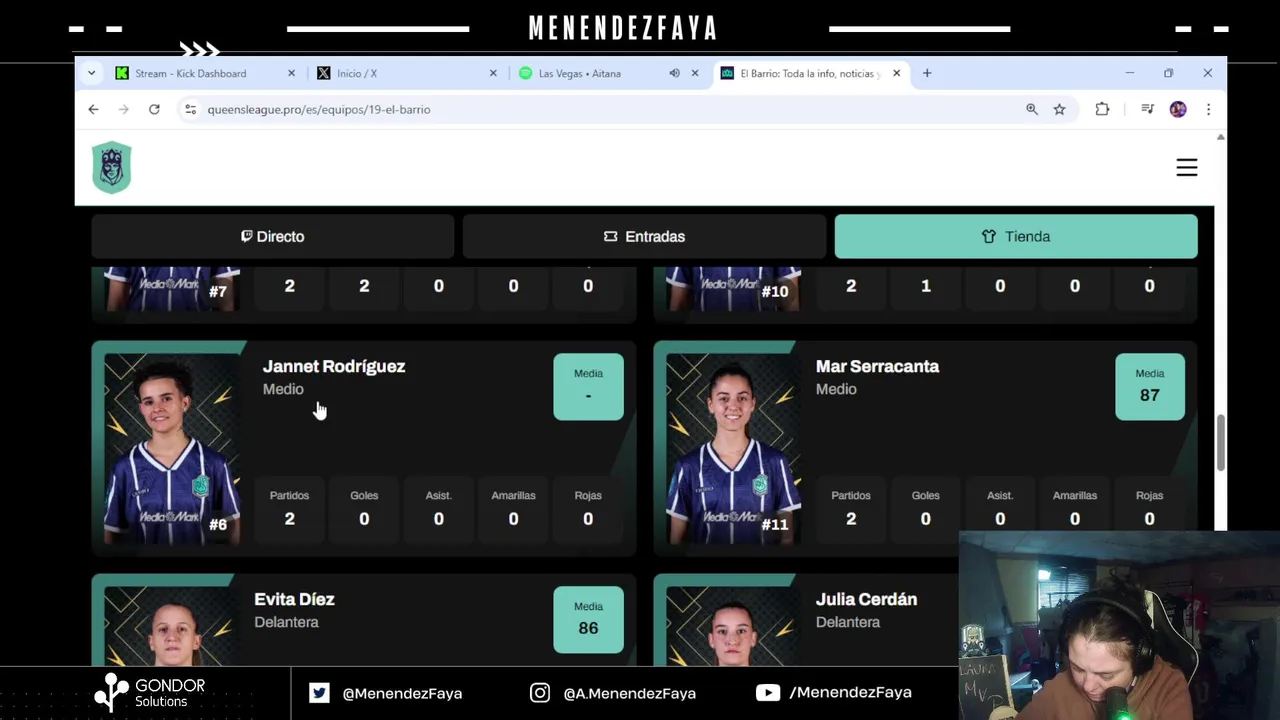The width and height of the screenshot is (1280, 720).
Task: Click the #10 player's jersey photo
Action: tap(733, 289)
